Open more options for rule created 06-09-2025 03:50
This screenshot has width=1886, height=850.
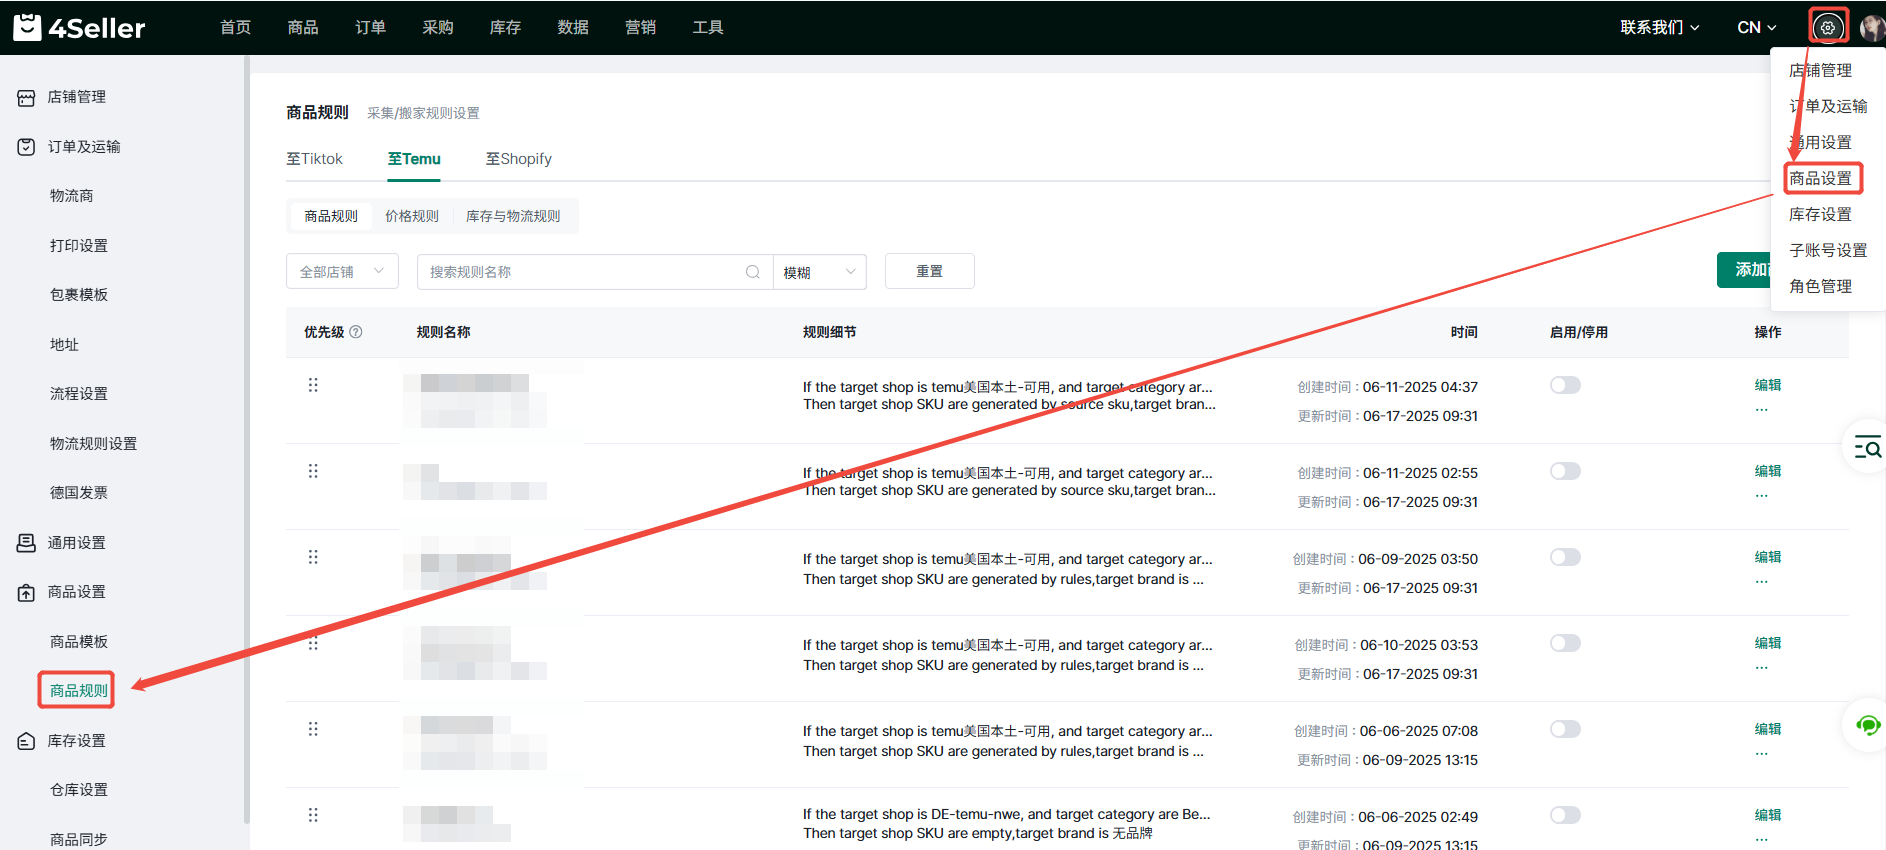pyautogui.click(x=1762, y=581)
